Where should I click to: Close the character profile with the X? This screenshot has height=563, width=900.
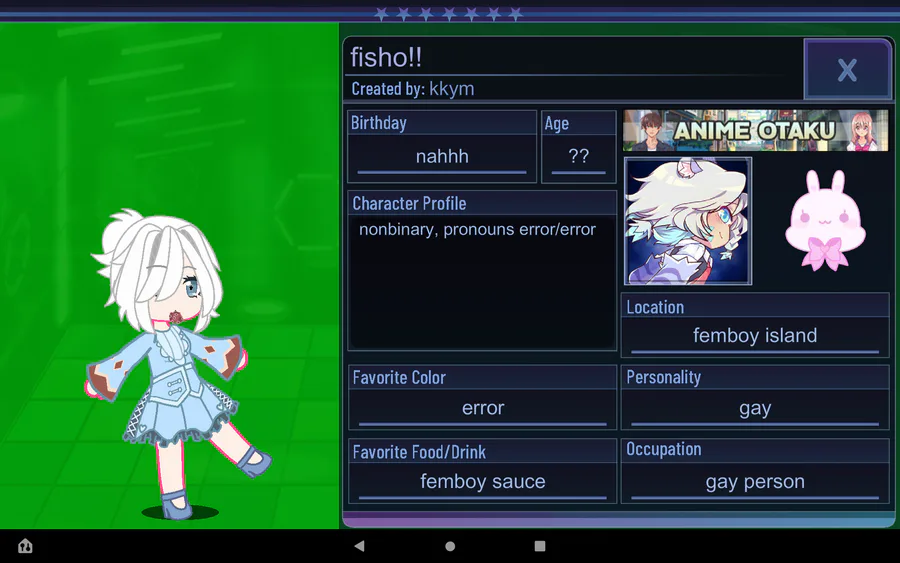(x=847, y=69)
